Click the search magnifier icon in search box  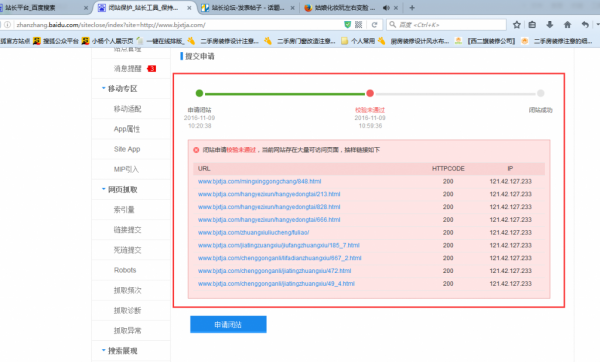[393, 25]
